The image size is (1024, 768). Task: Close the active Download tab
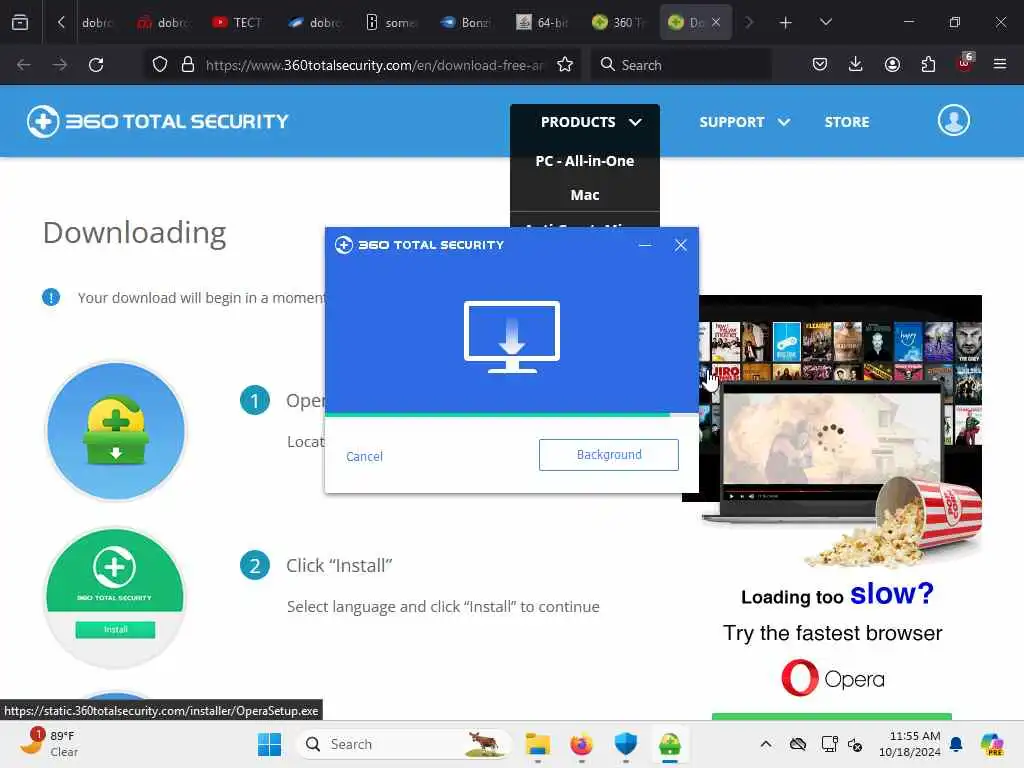[716, 22]
